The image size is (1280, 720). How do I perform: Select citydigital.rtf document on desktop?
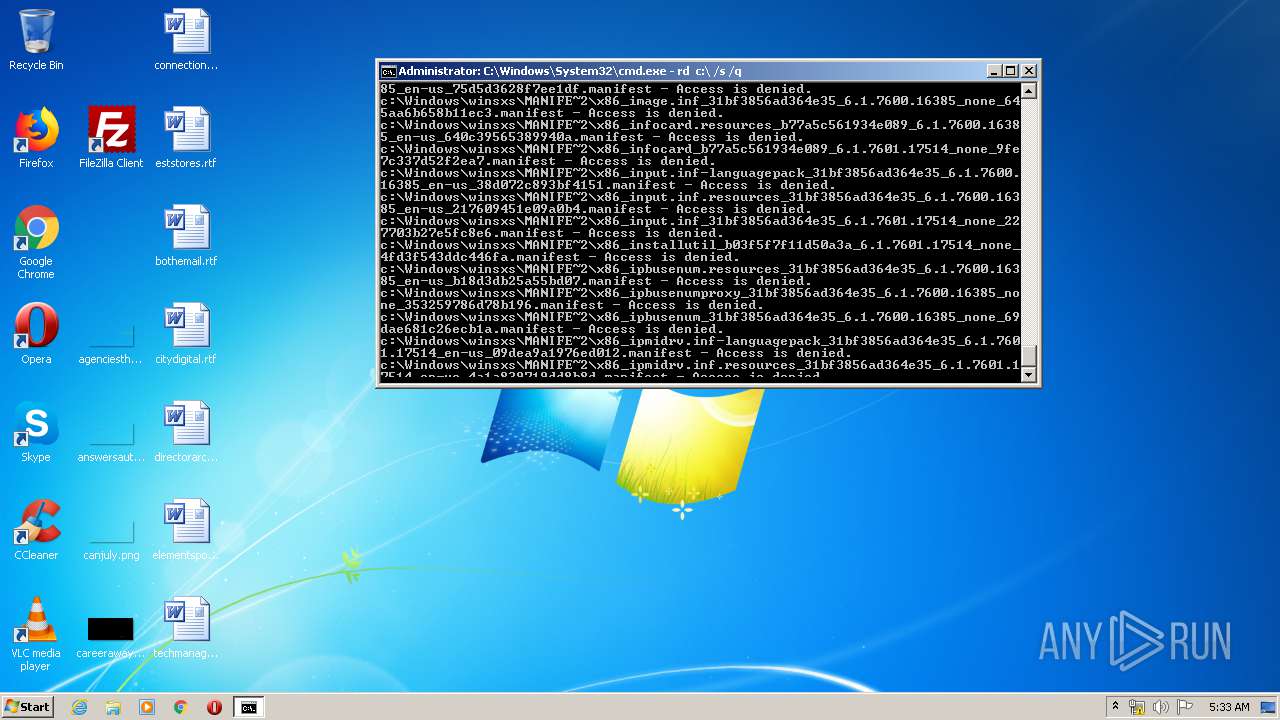[186, 334]
